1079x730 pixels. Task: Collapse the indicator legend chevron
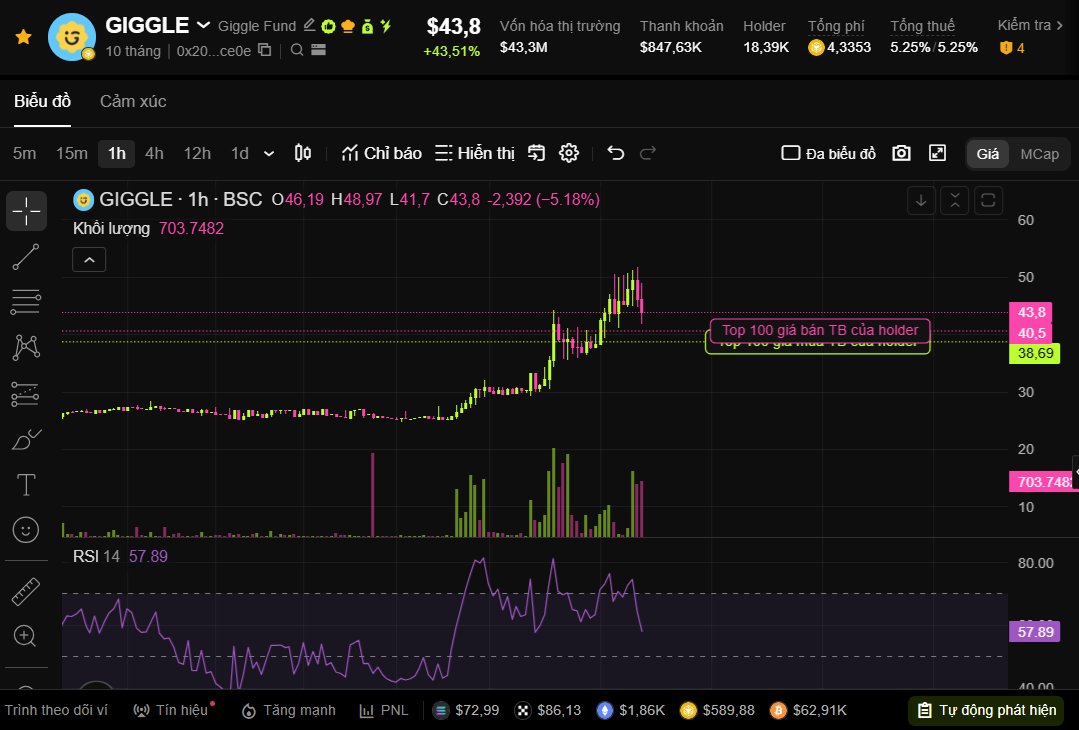tap(89, 259)
